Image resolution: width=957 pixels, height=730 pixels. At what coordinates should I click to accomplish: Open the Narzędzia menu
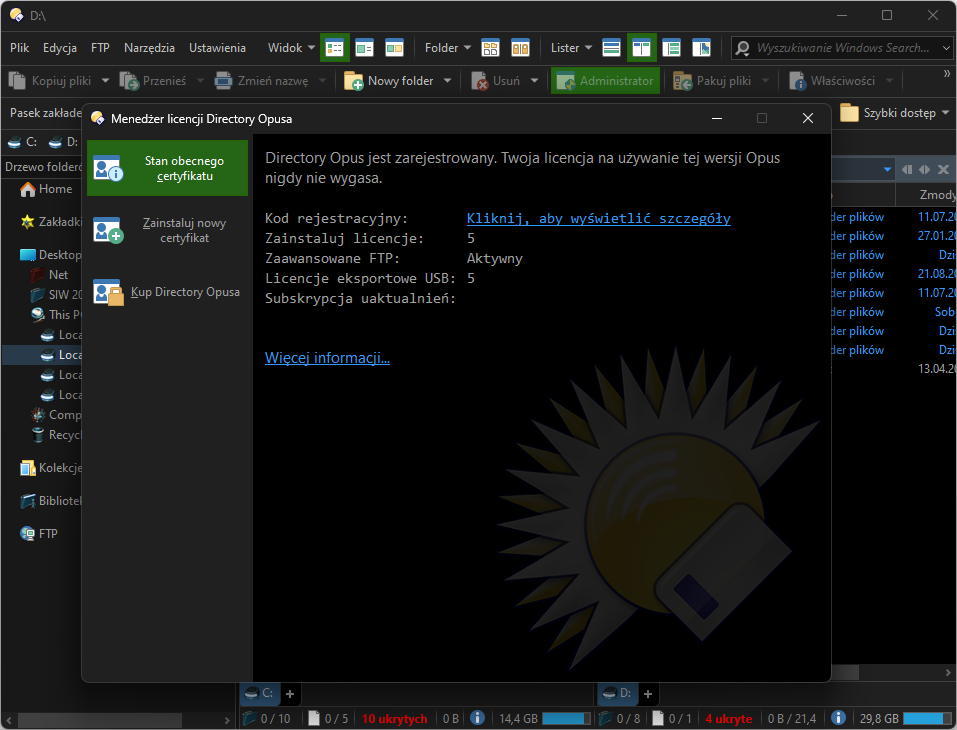click(149, 48)
